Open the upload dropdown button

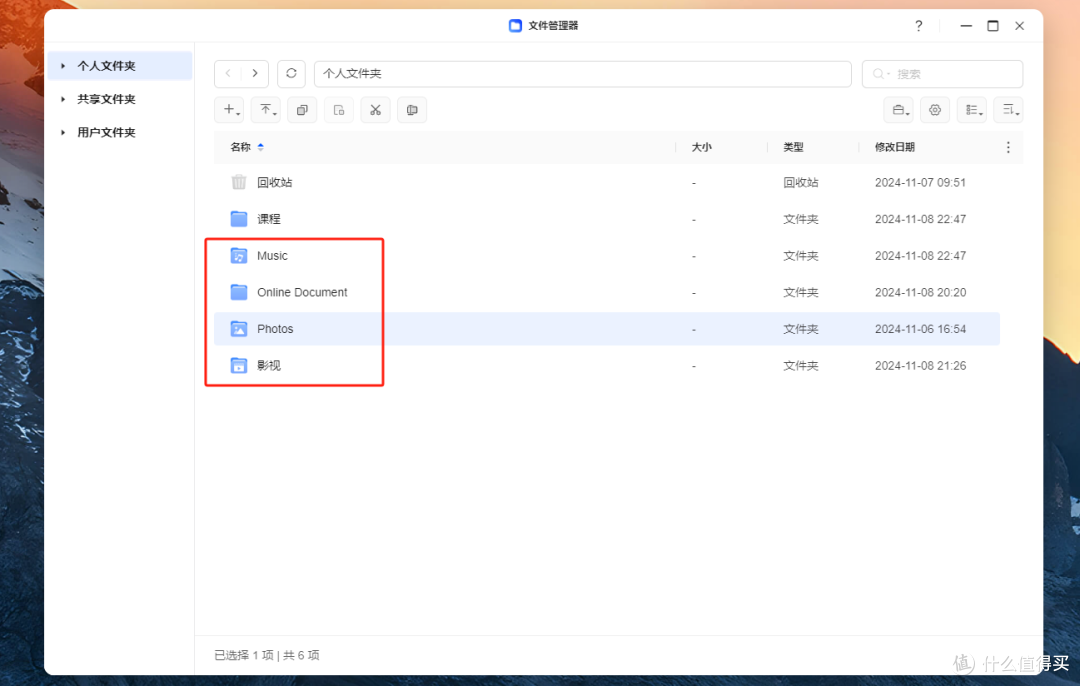click(265, 110)
